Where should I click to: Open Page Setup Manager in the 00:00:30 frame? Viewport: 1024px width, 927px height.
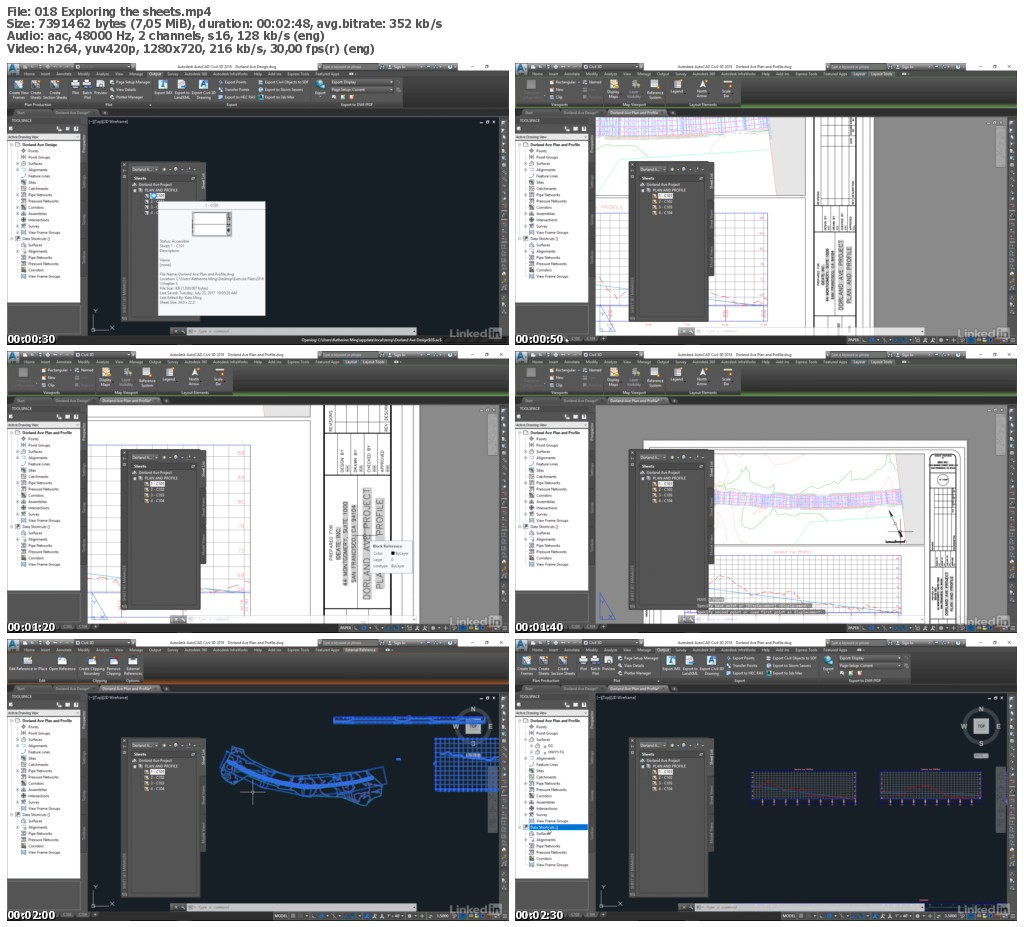click(x=131, y=82)
